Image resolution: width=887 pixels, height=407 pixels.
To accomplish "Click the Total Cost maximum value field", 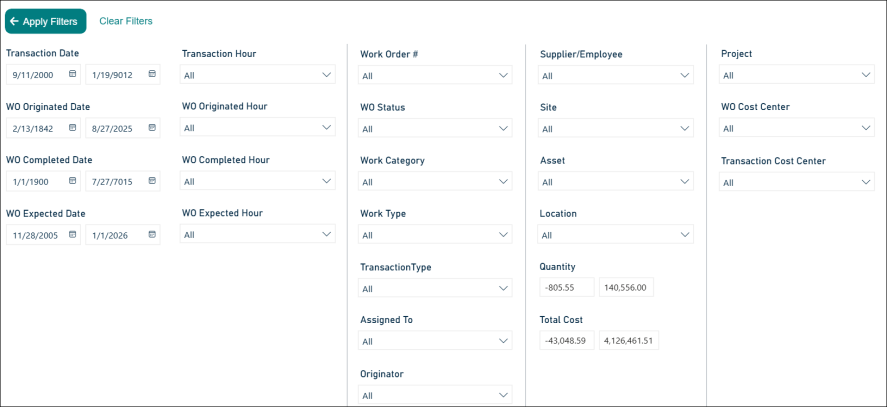I will [629, 341].
